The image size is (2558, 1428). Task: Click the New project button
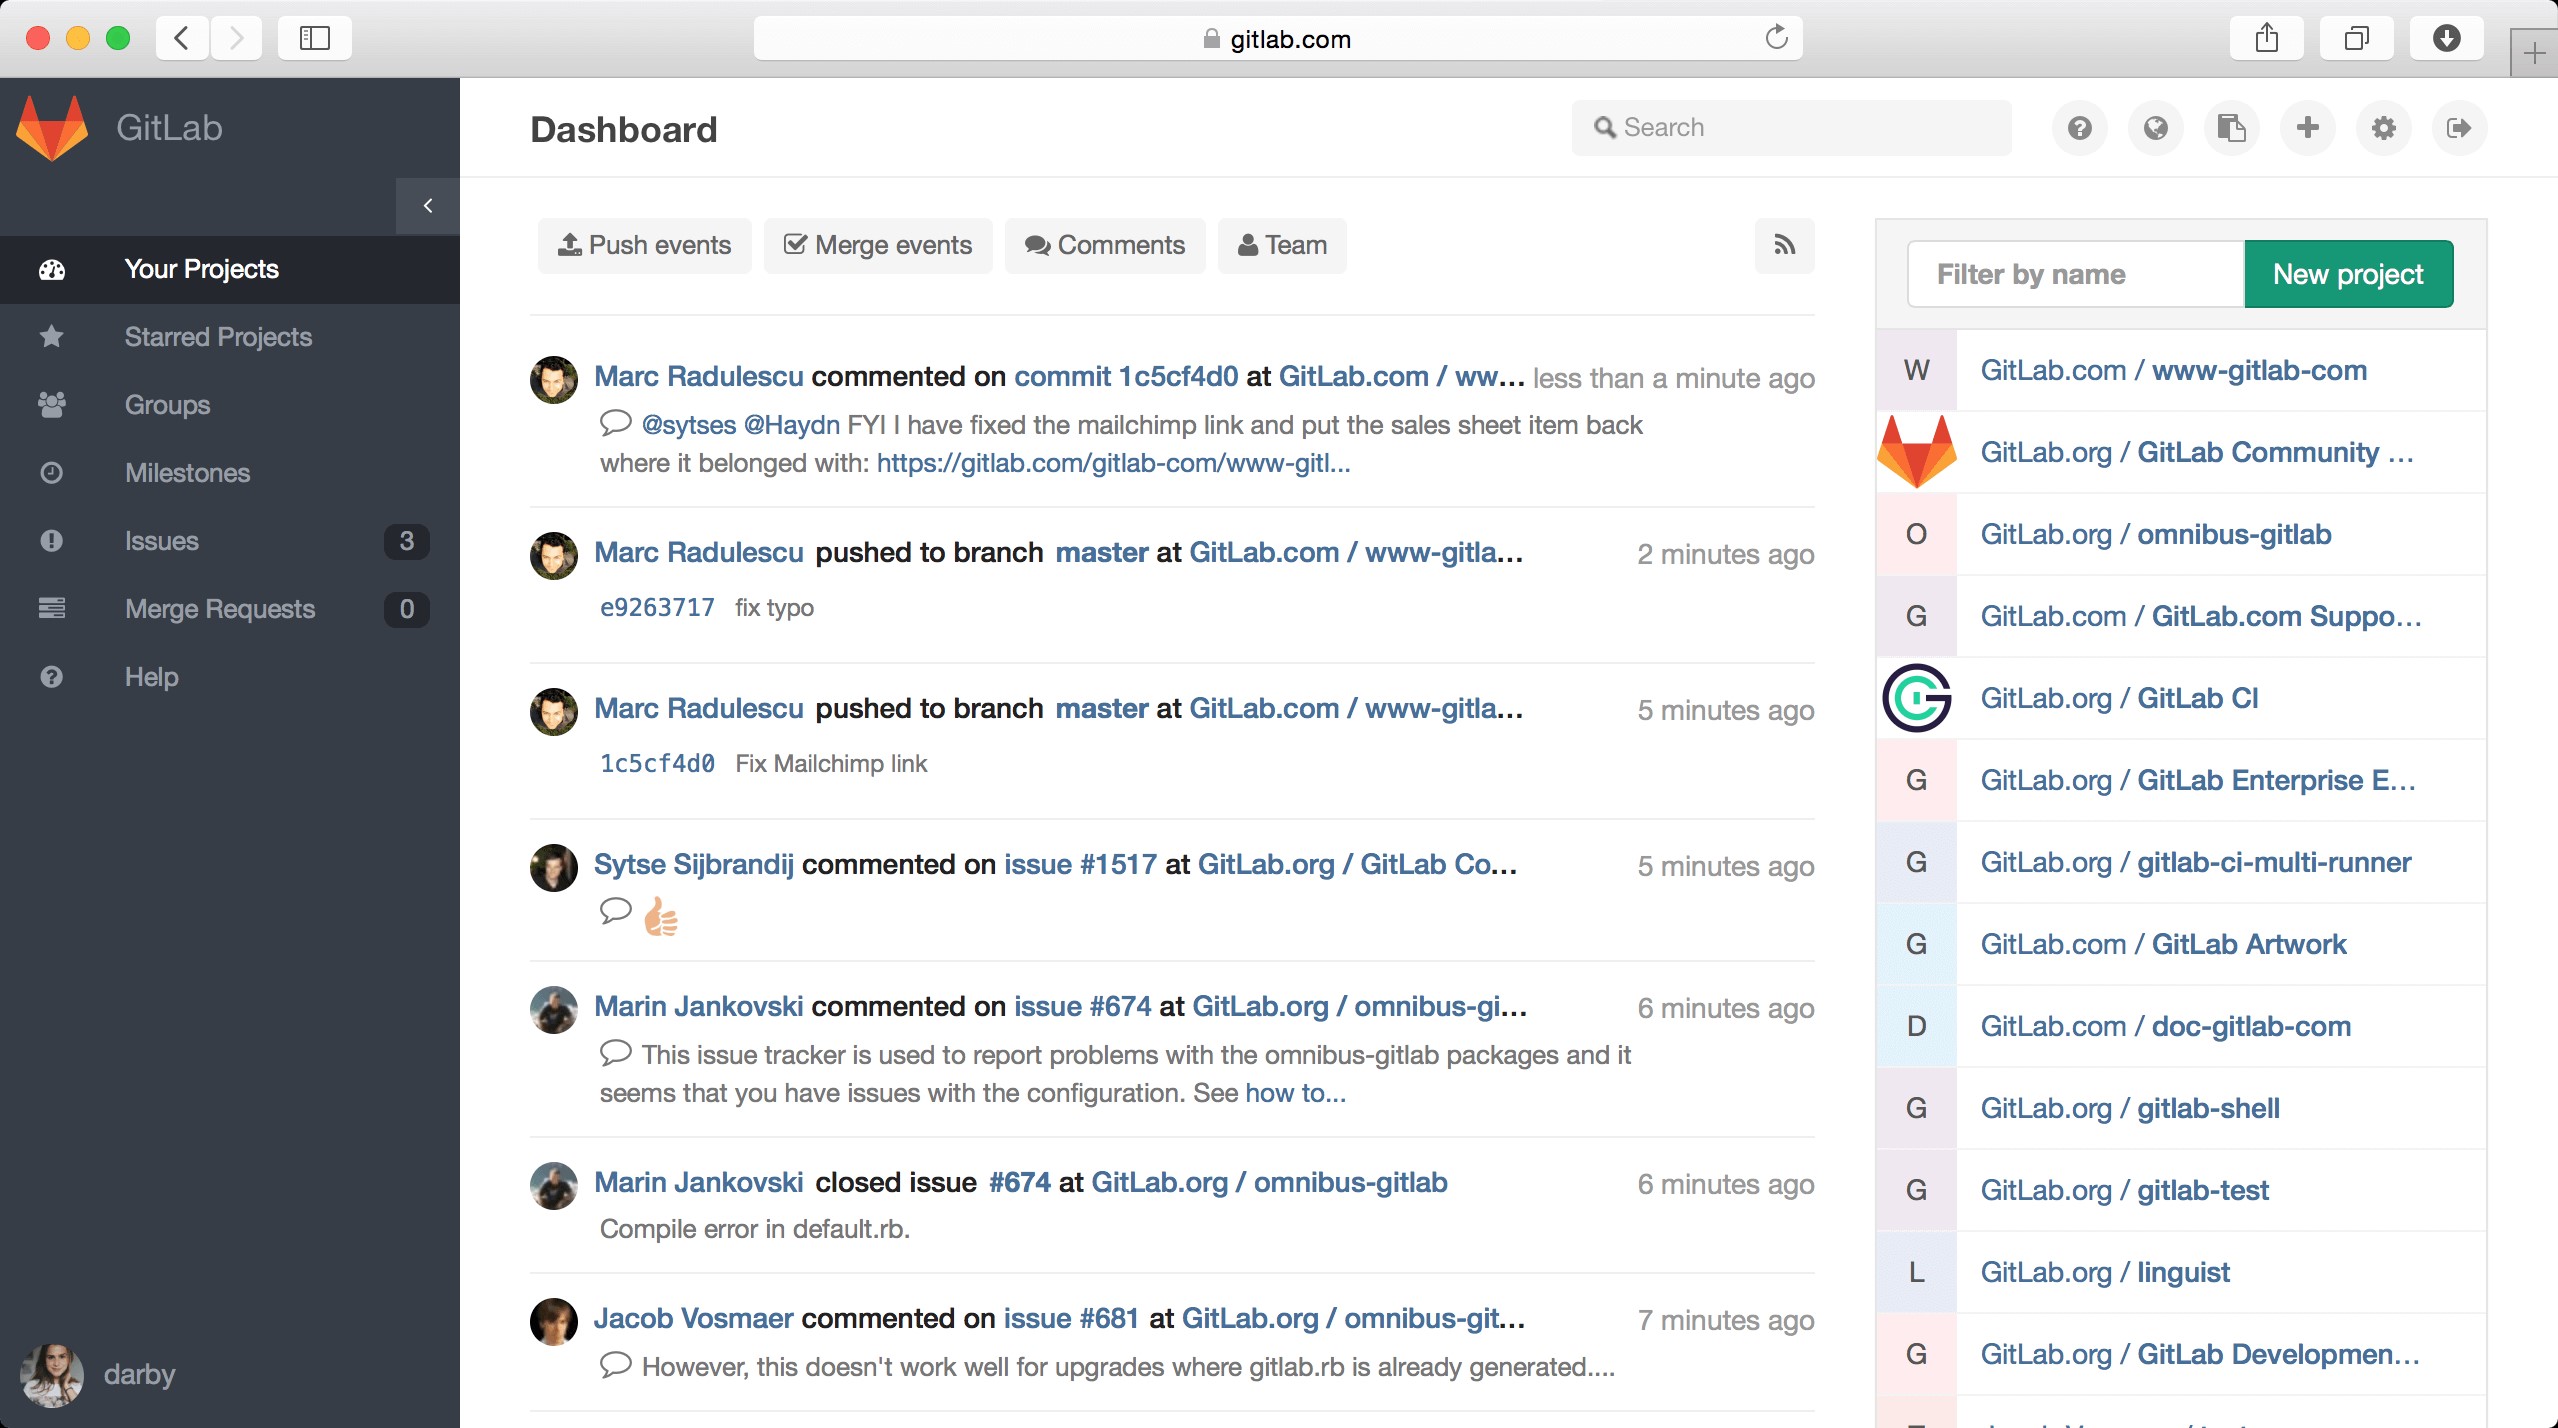pyautogui.click(x=2347, y=274)
